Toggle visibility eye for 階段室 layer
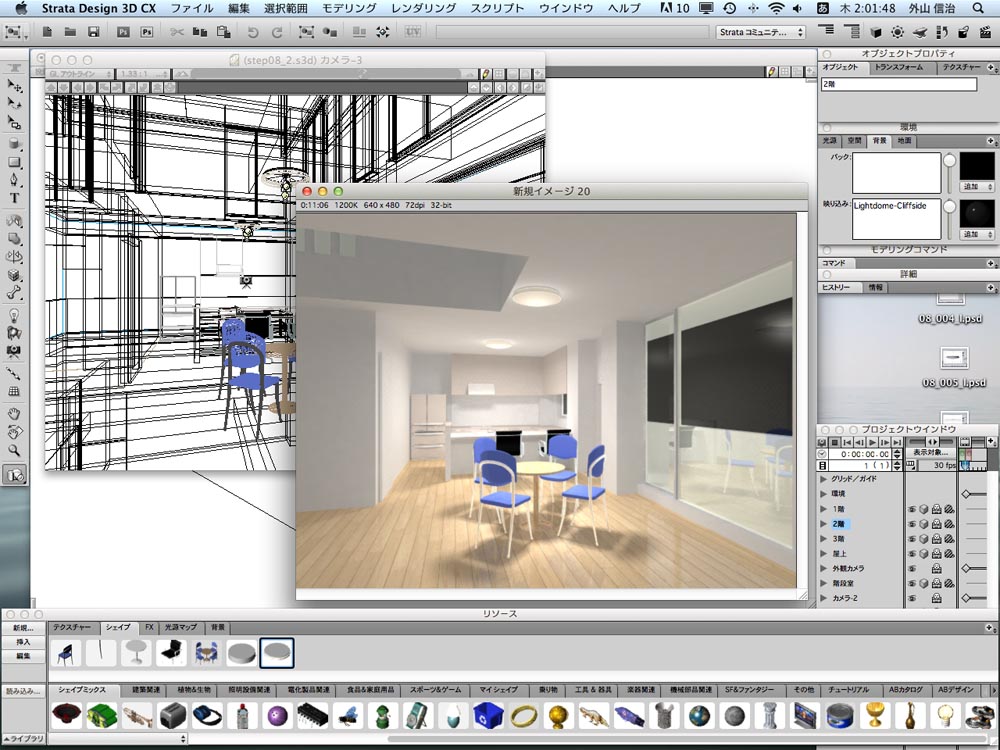This screenshot has height=750, width=1000. pos(912,584)
